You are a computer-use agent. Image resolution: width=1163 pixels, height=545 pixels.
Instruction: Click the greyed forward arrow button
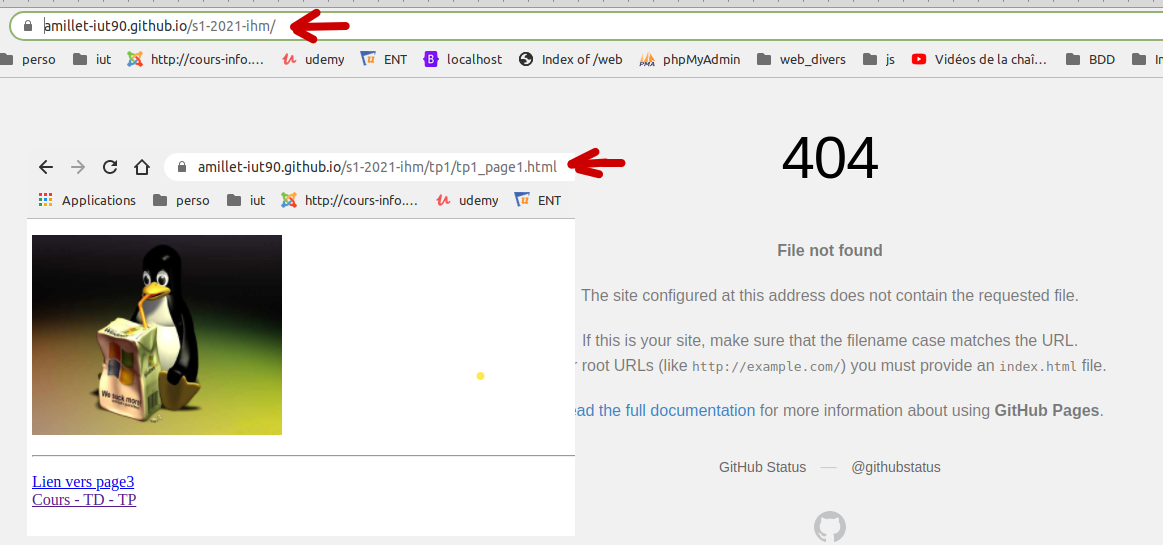point(77,167)
